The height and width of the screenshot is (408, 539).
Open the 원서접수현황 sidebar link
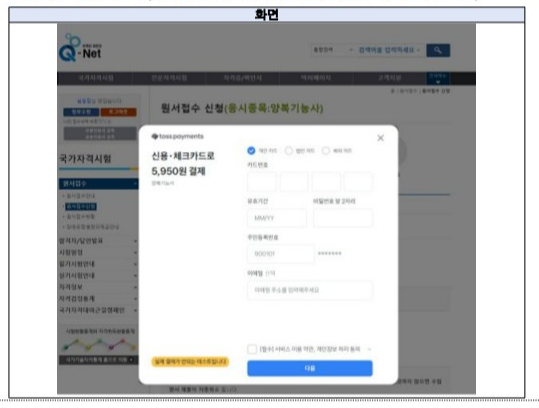coord(80,217)
